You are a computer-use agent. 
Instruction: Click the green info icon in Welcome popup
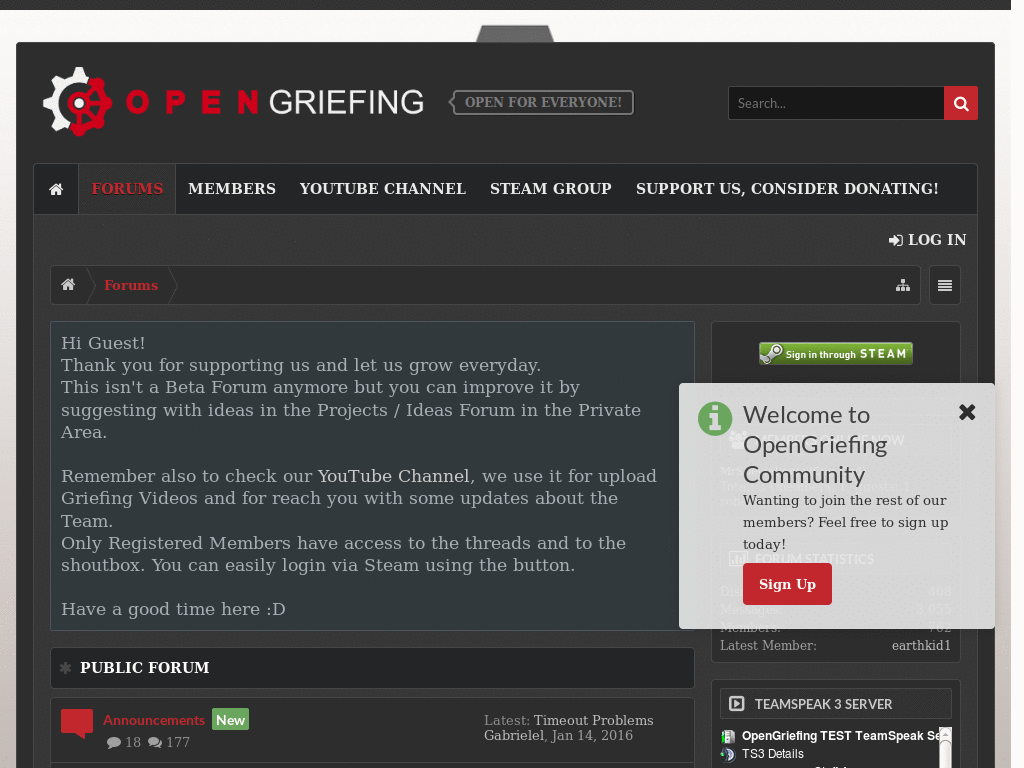pyautogui.click(x=715, y=419)
